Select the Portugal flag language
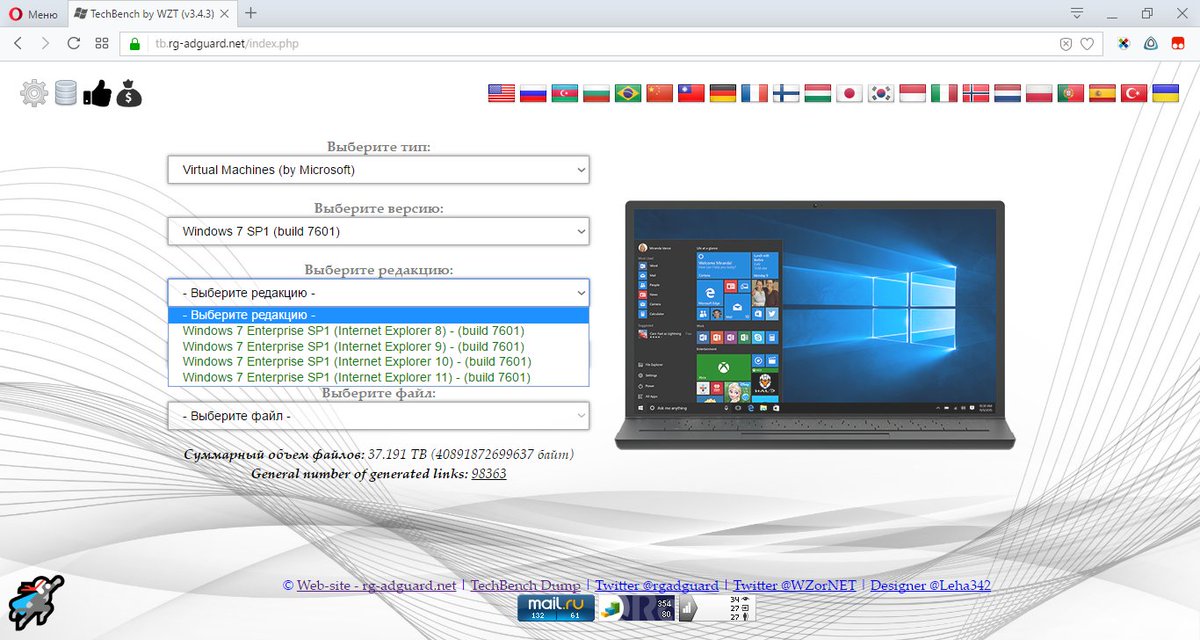Screen dimensions: 1200x640 (x=1071, y=93)
